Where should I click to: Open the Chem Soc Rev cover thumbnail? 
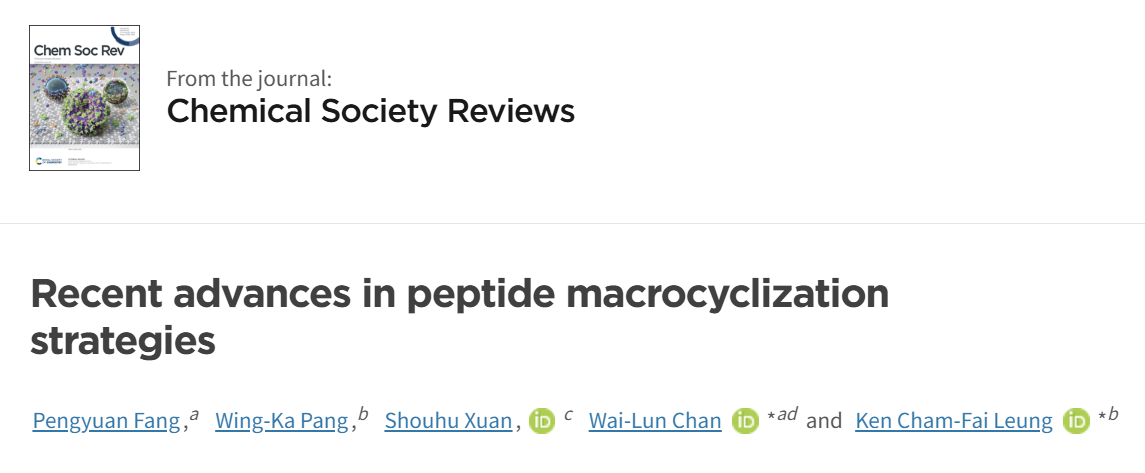pyautogui.click(x=85, y=99)
